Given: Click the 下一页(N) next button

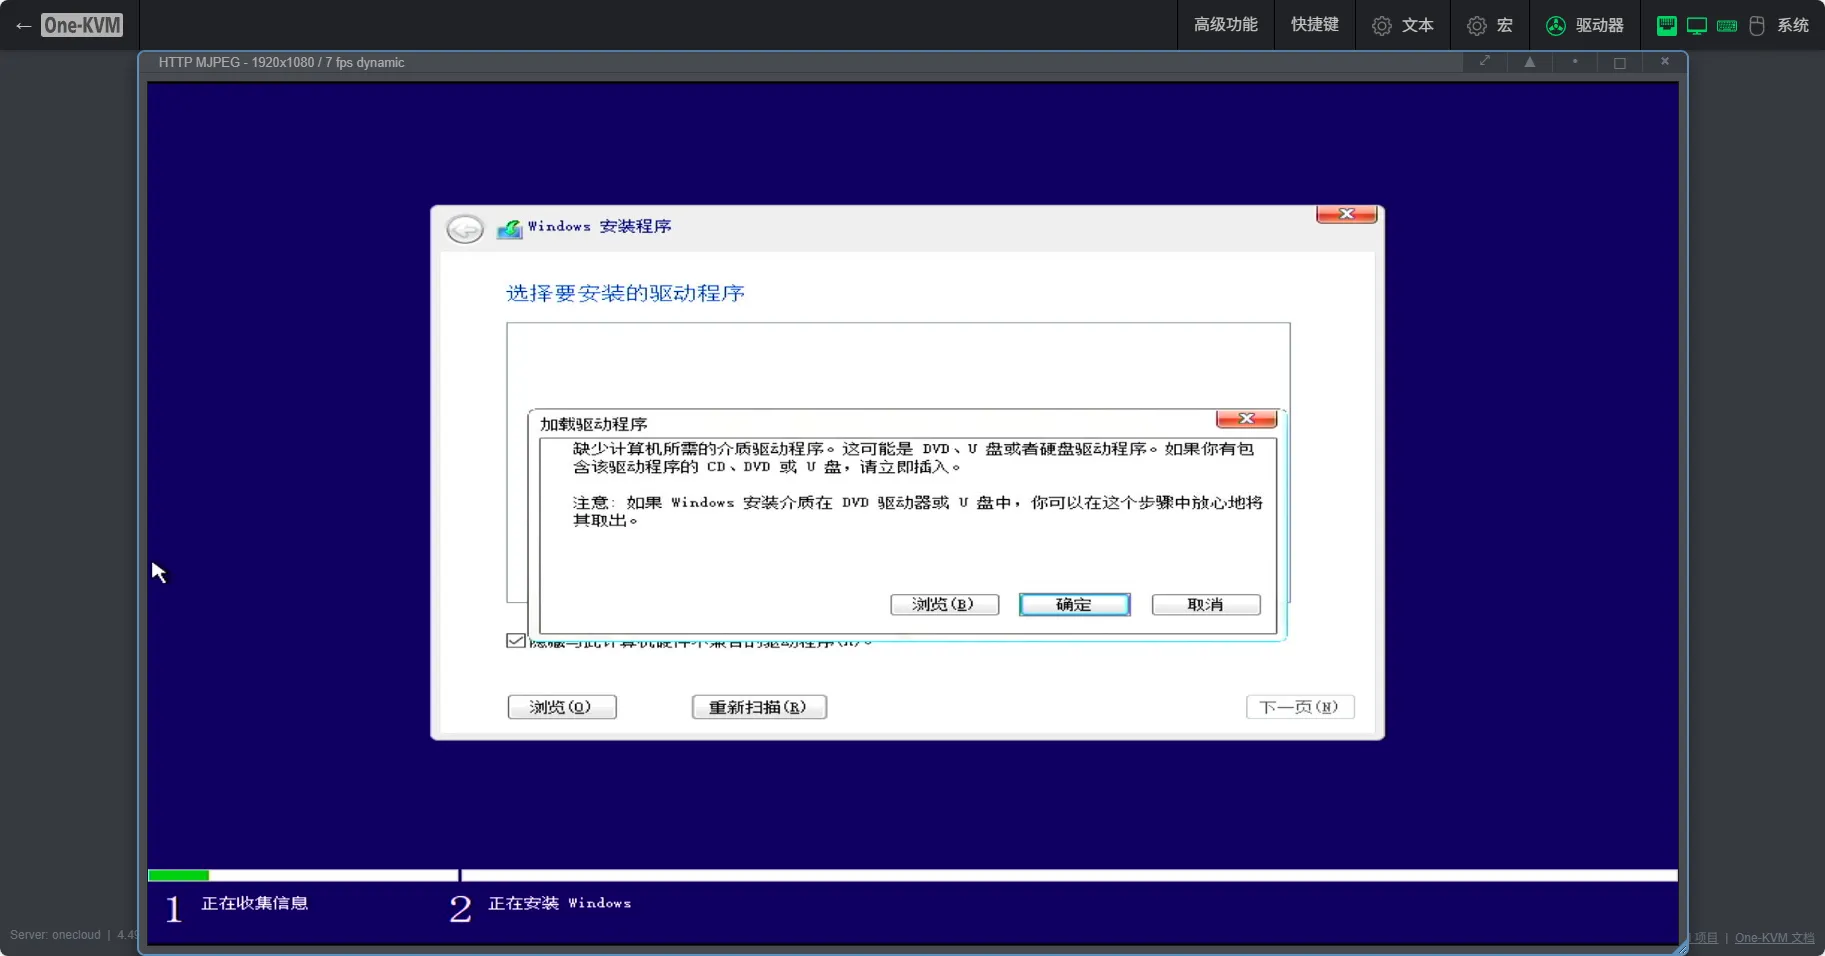Looking at the screenshot, I should pos(1300,707).
